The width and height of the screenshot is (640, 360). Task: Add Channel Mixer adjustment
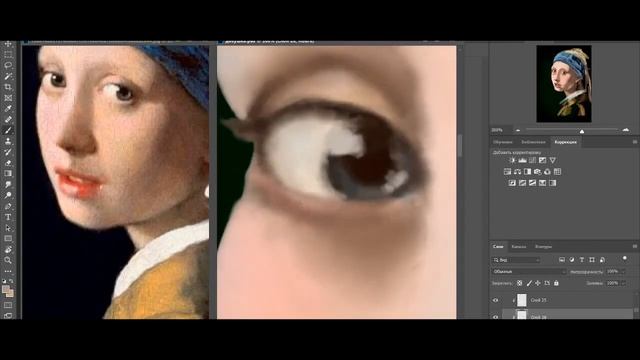point(547,172)
